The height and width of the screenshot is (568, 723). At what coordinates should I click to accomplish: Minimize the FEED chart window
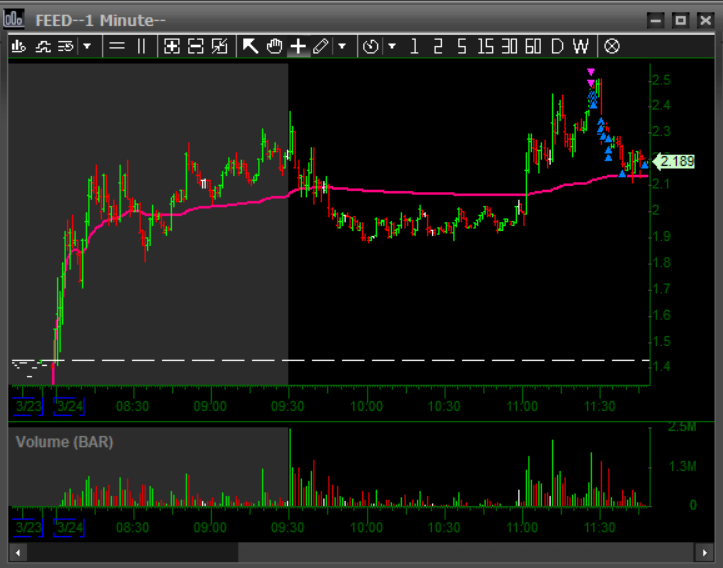click(x=655, y=21)
